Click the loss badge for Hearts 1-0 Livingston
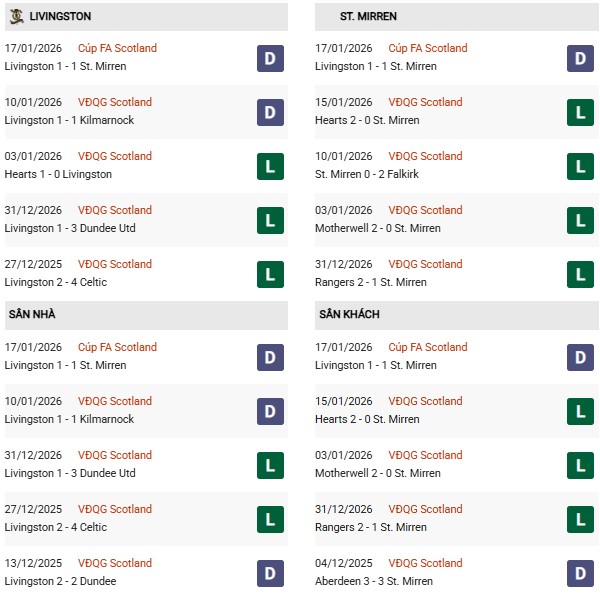This screenshot has height=594, width=600. [269, 166]
